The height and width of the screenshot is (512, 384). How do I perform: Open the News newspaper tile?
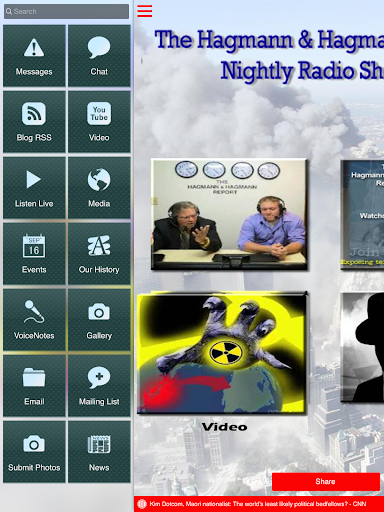tap(99, 452)
